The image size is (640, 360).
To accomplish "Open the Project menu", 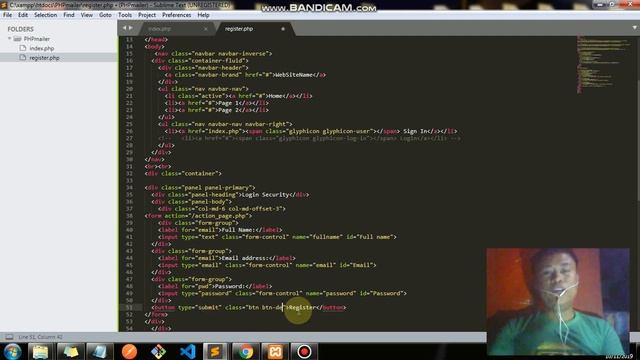I will [x=147, y=15].
